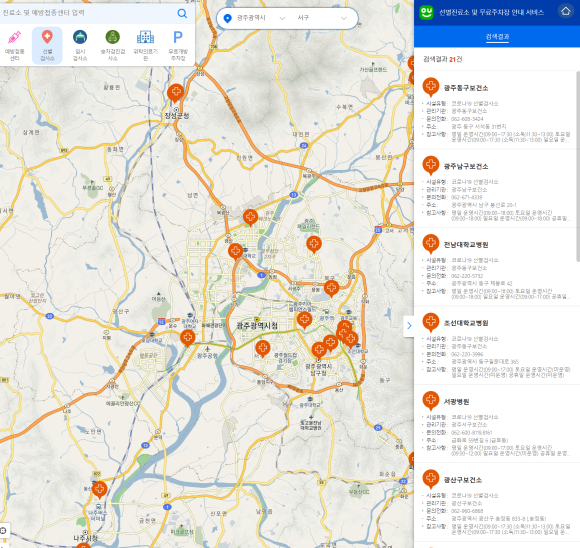Click the 검색결과 21건 count text

click(442, 59)
